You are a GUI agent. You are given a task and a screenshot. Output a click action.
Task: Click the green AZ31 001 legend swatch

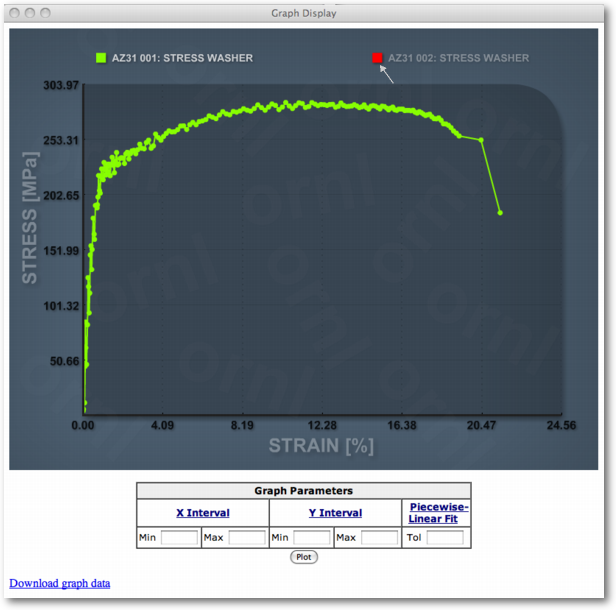pyautogui.click(x=101, y=58)
